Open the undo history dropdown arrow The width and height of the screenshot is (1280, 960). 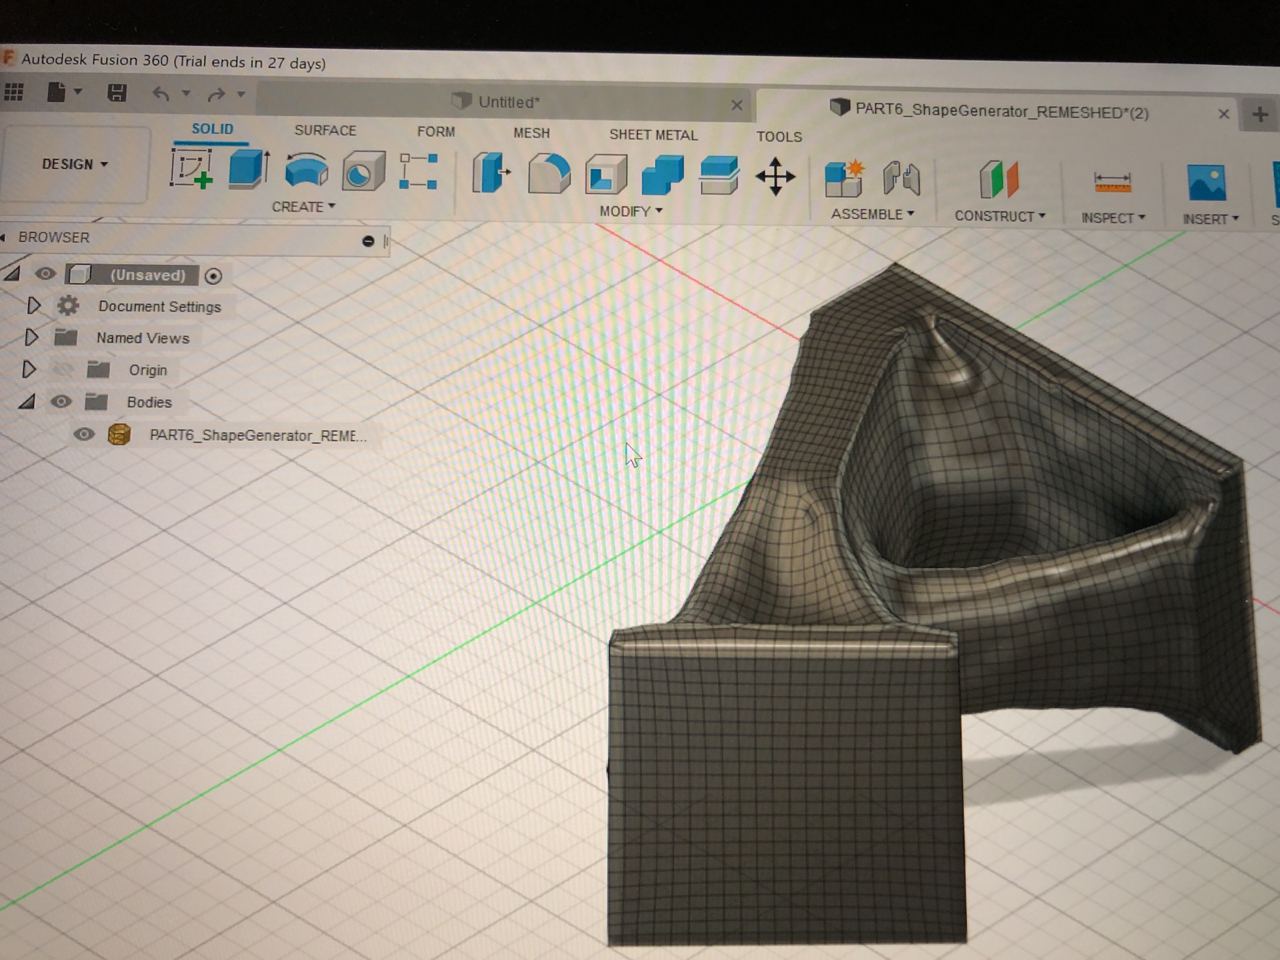[186, 93]
